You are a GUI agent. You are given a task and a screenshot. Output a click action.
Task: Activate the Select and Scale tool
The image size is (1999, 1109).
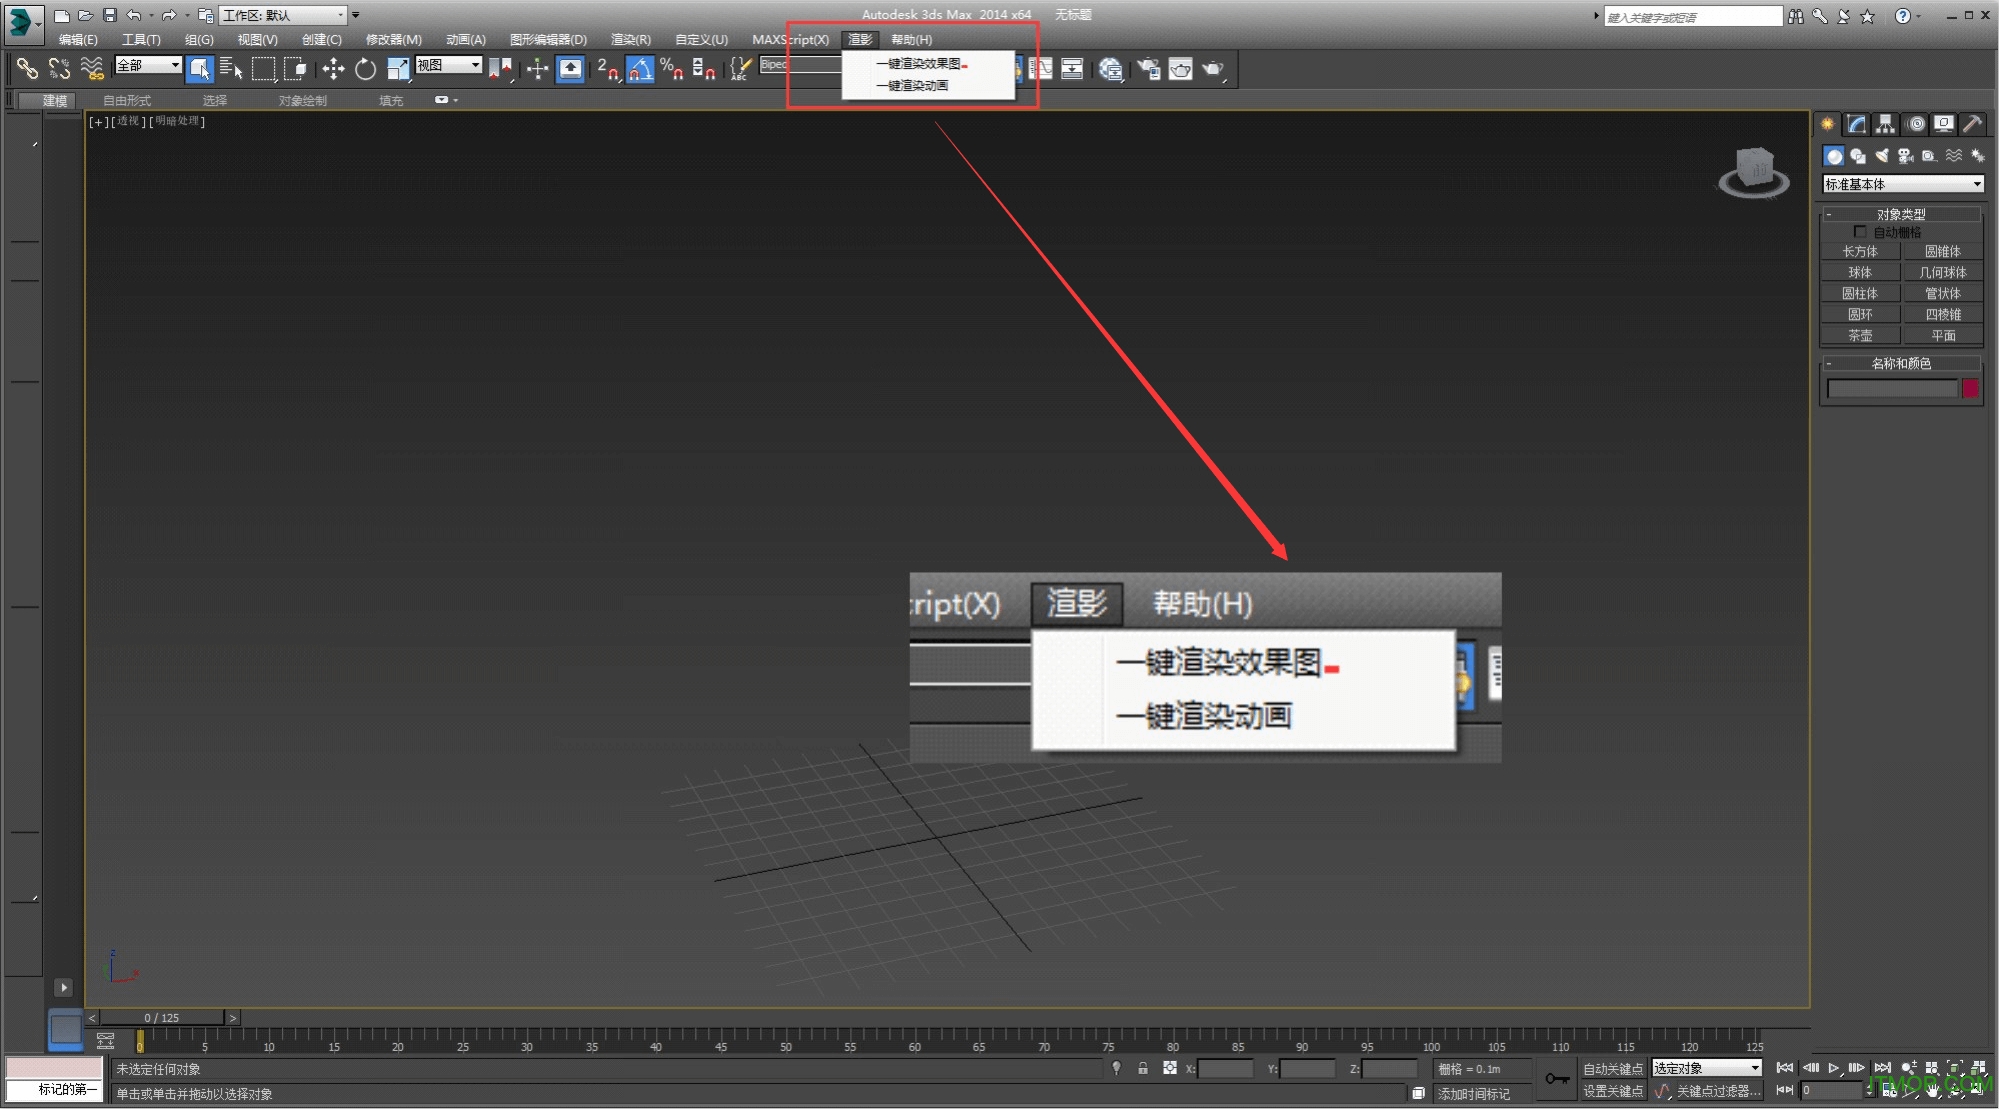click(398, 68)
